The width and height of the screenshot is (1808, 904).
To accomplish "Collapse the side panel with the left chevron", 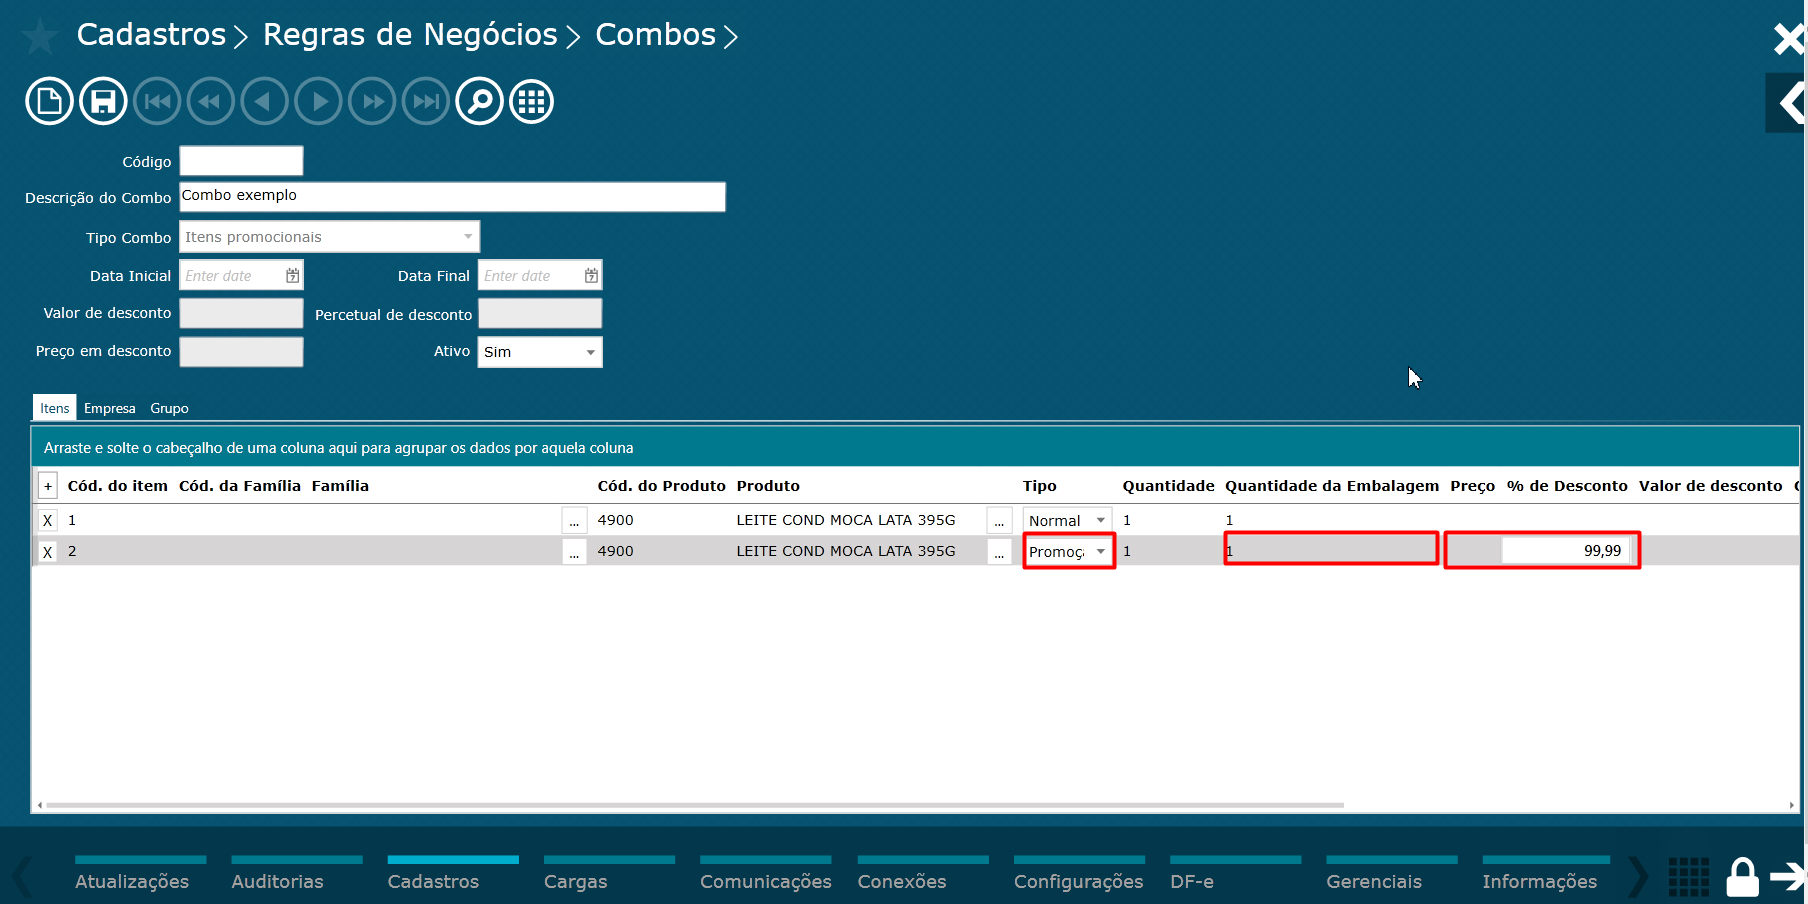I will click(x=1787, y=102).
